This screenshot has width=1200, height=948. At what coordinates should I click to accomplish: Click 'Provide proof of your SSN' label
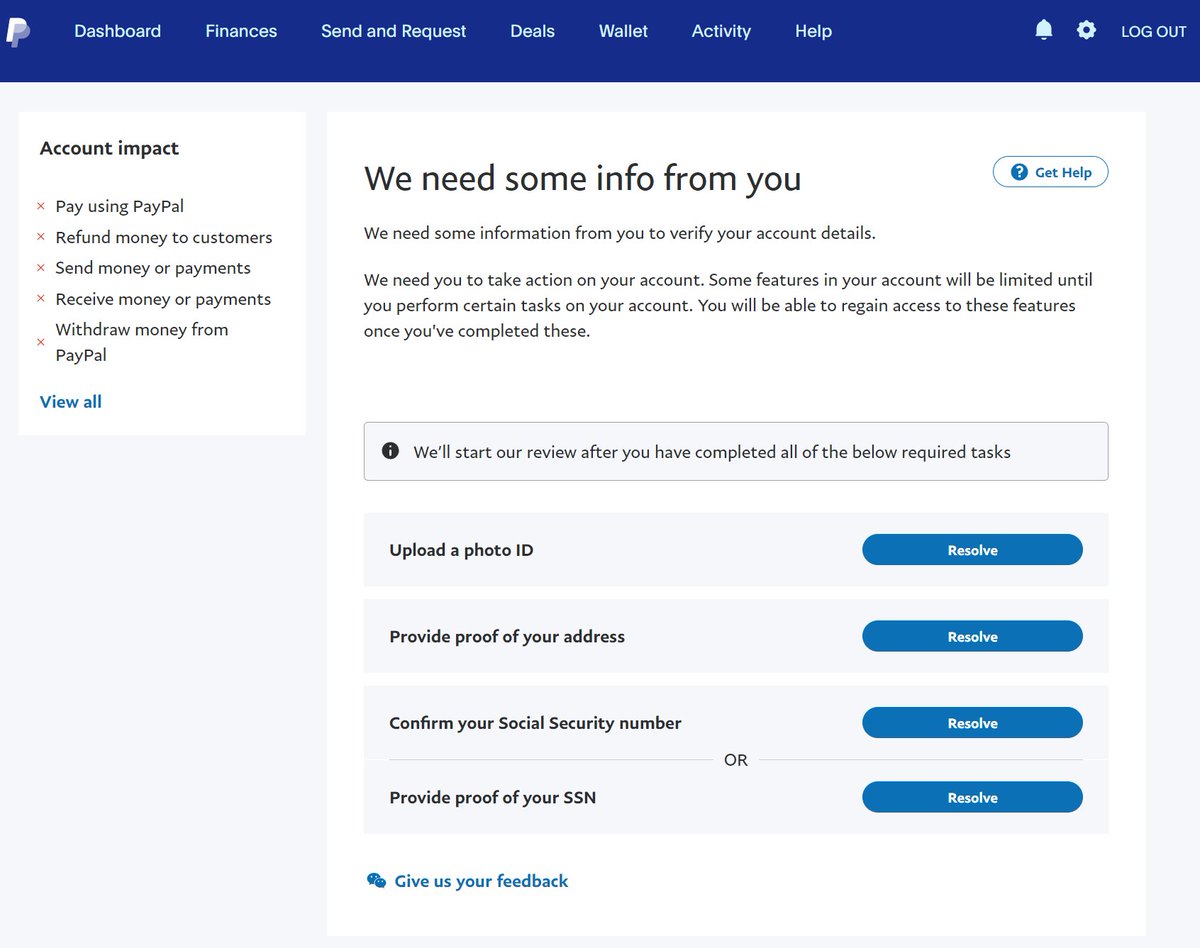(492, 797)
